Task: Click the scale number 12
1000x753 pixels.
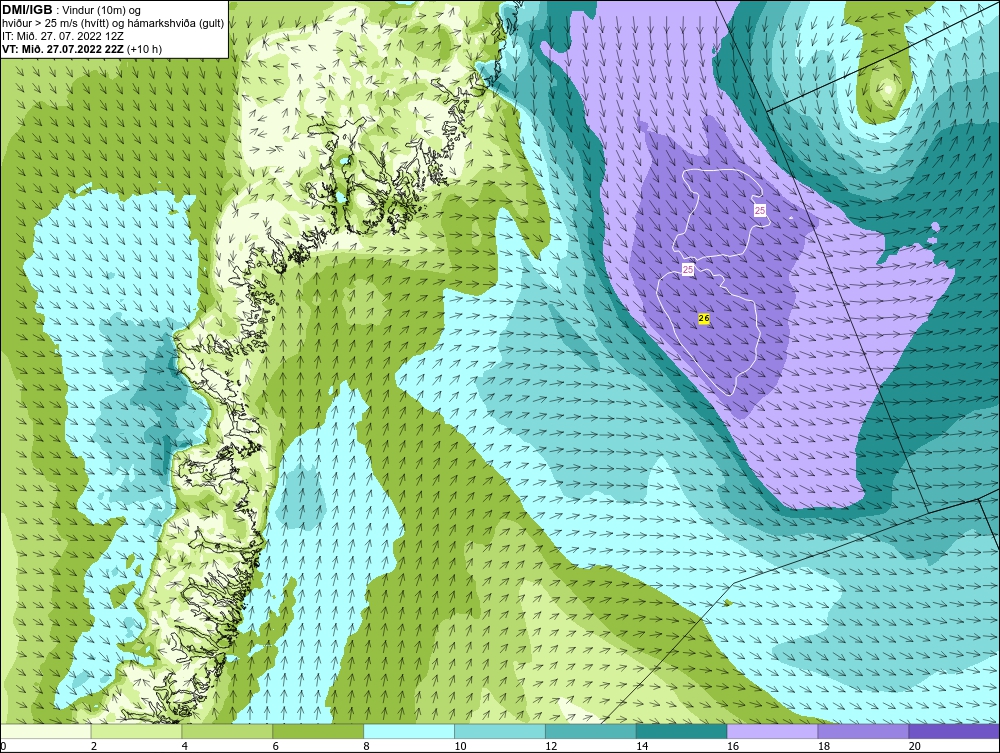Action: pyautogui.click(x=551, y=746)
